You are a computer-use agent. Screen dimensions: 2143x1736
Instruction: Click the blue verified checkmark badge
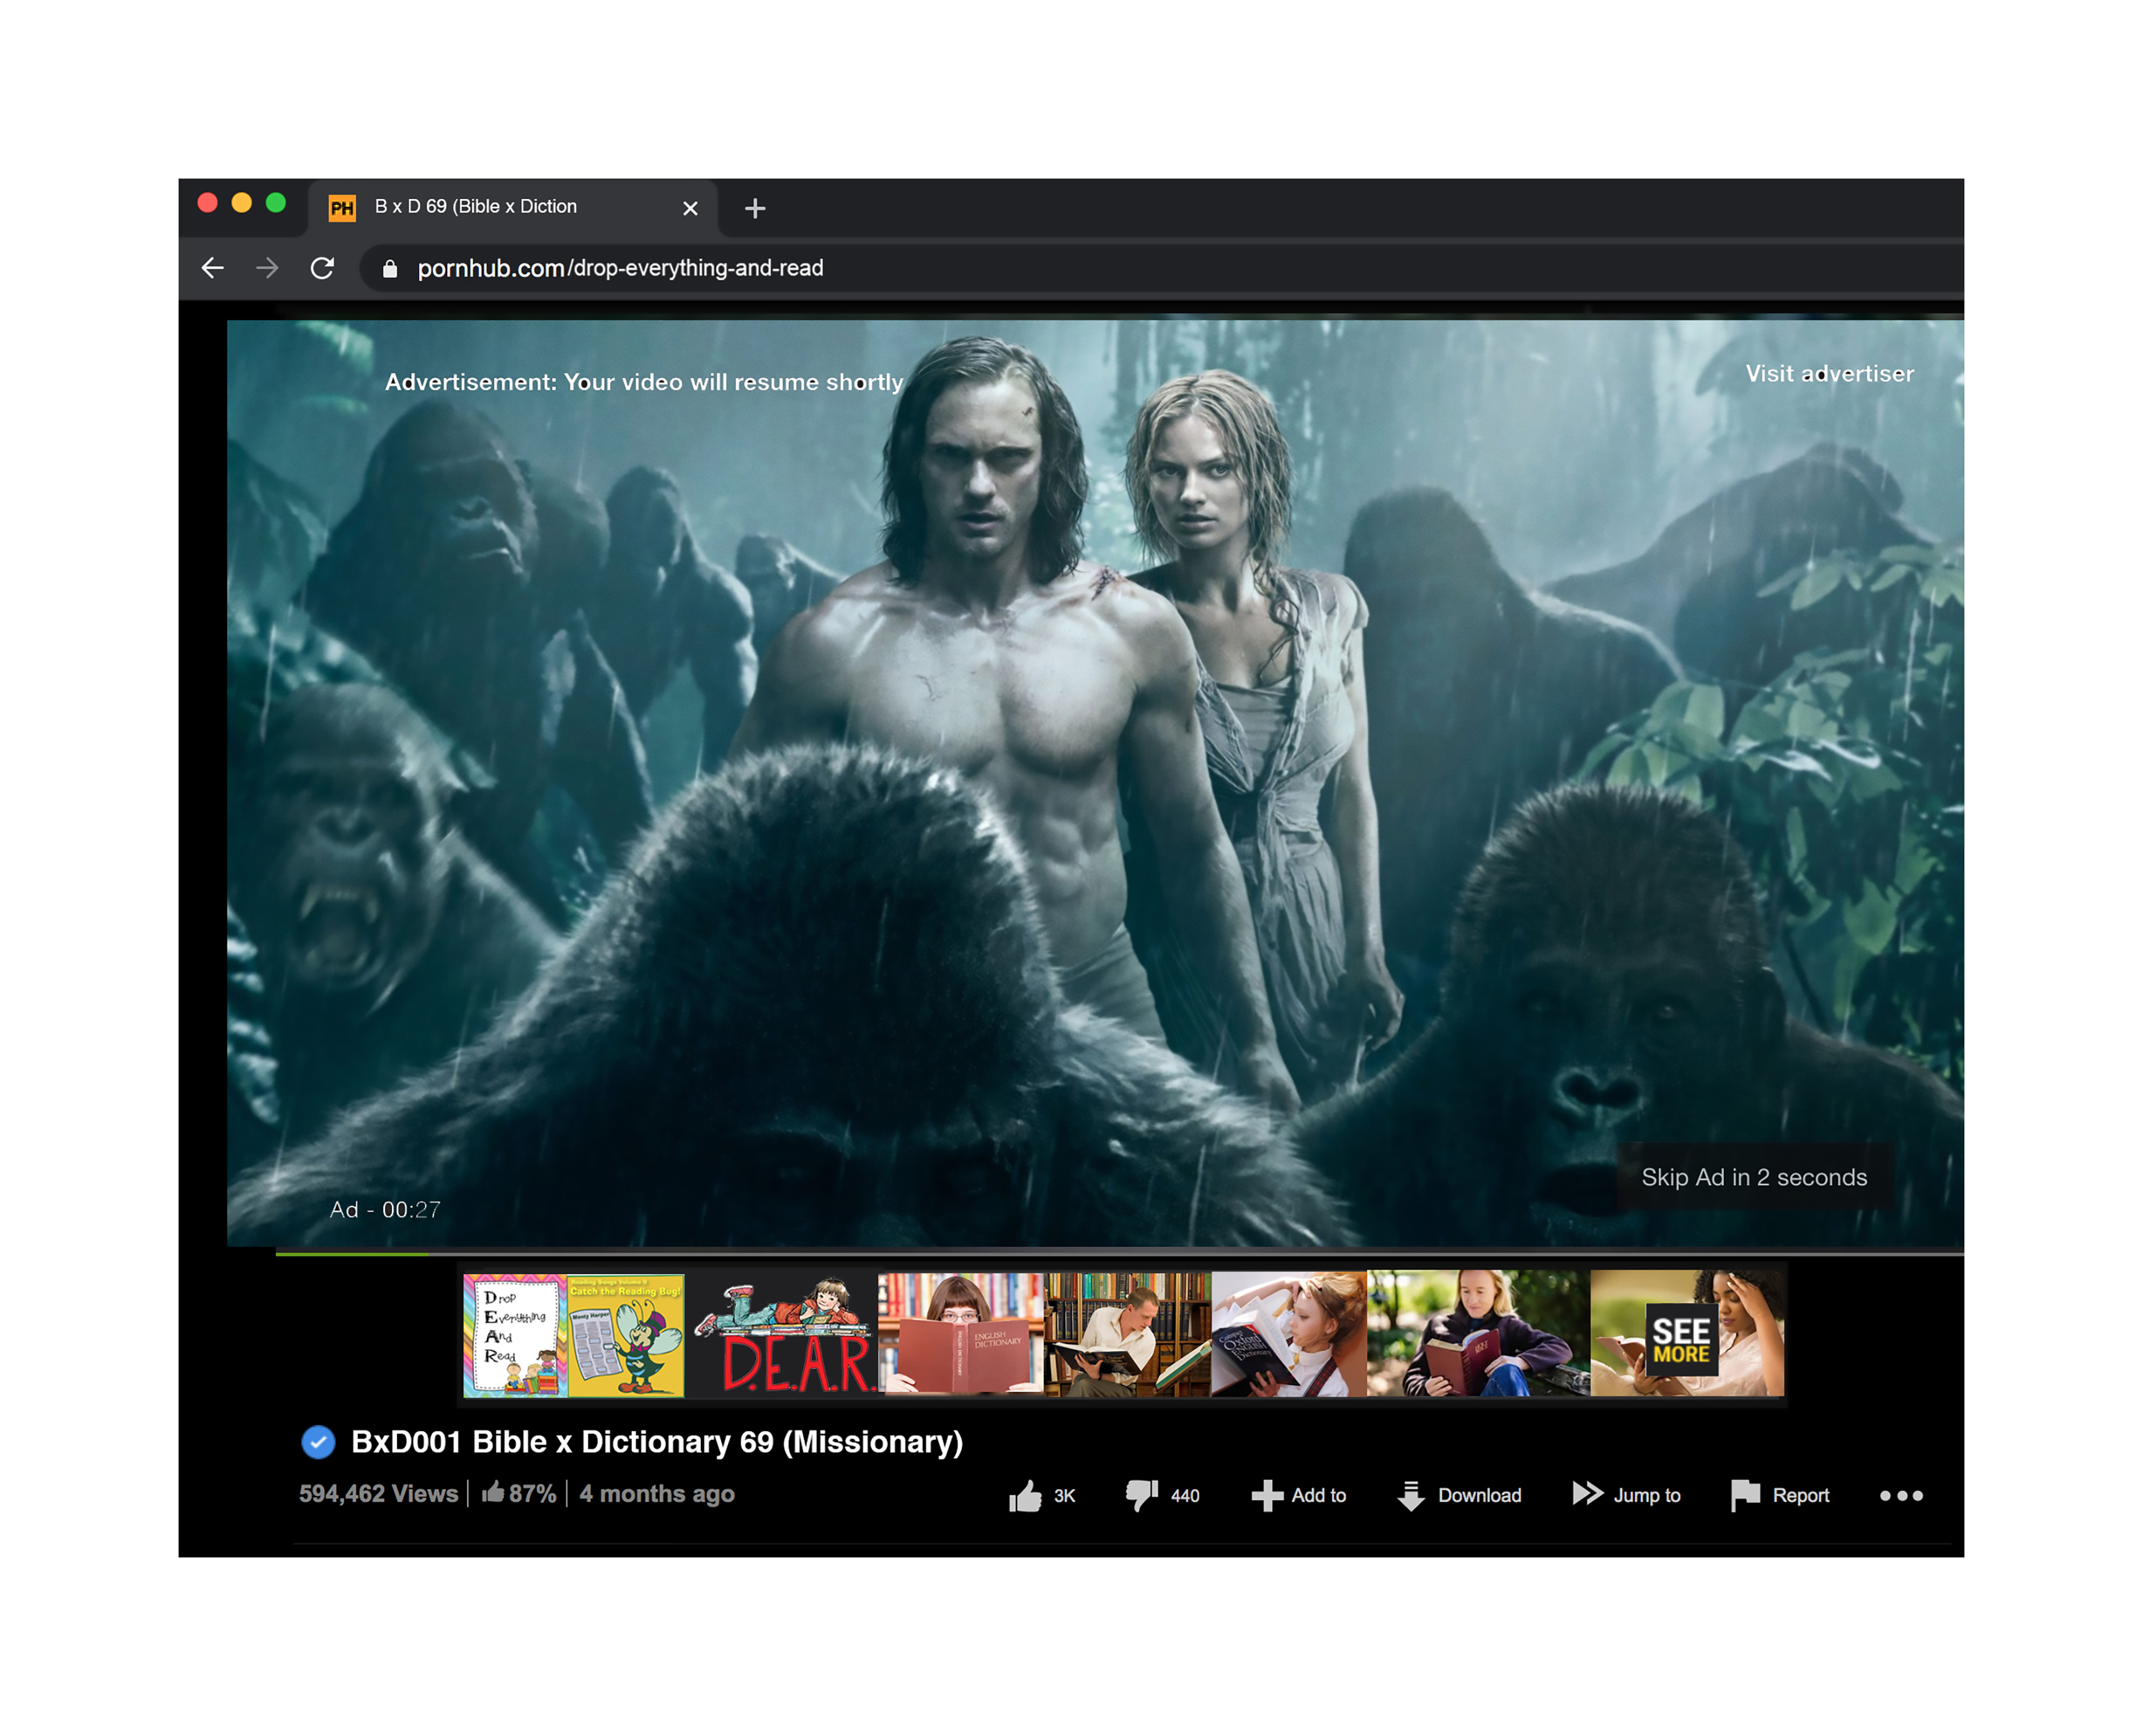coord(318,1442)
